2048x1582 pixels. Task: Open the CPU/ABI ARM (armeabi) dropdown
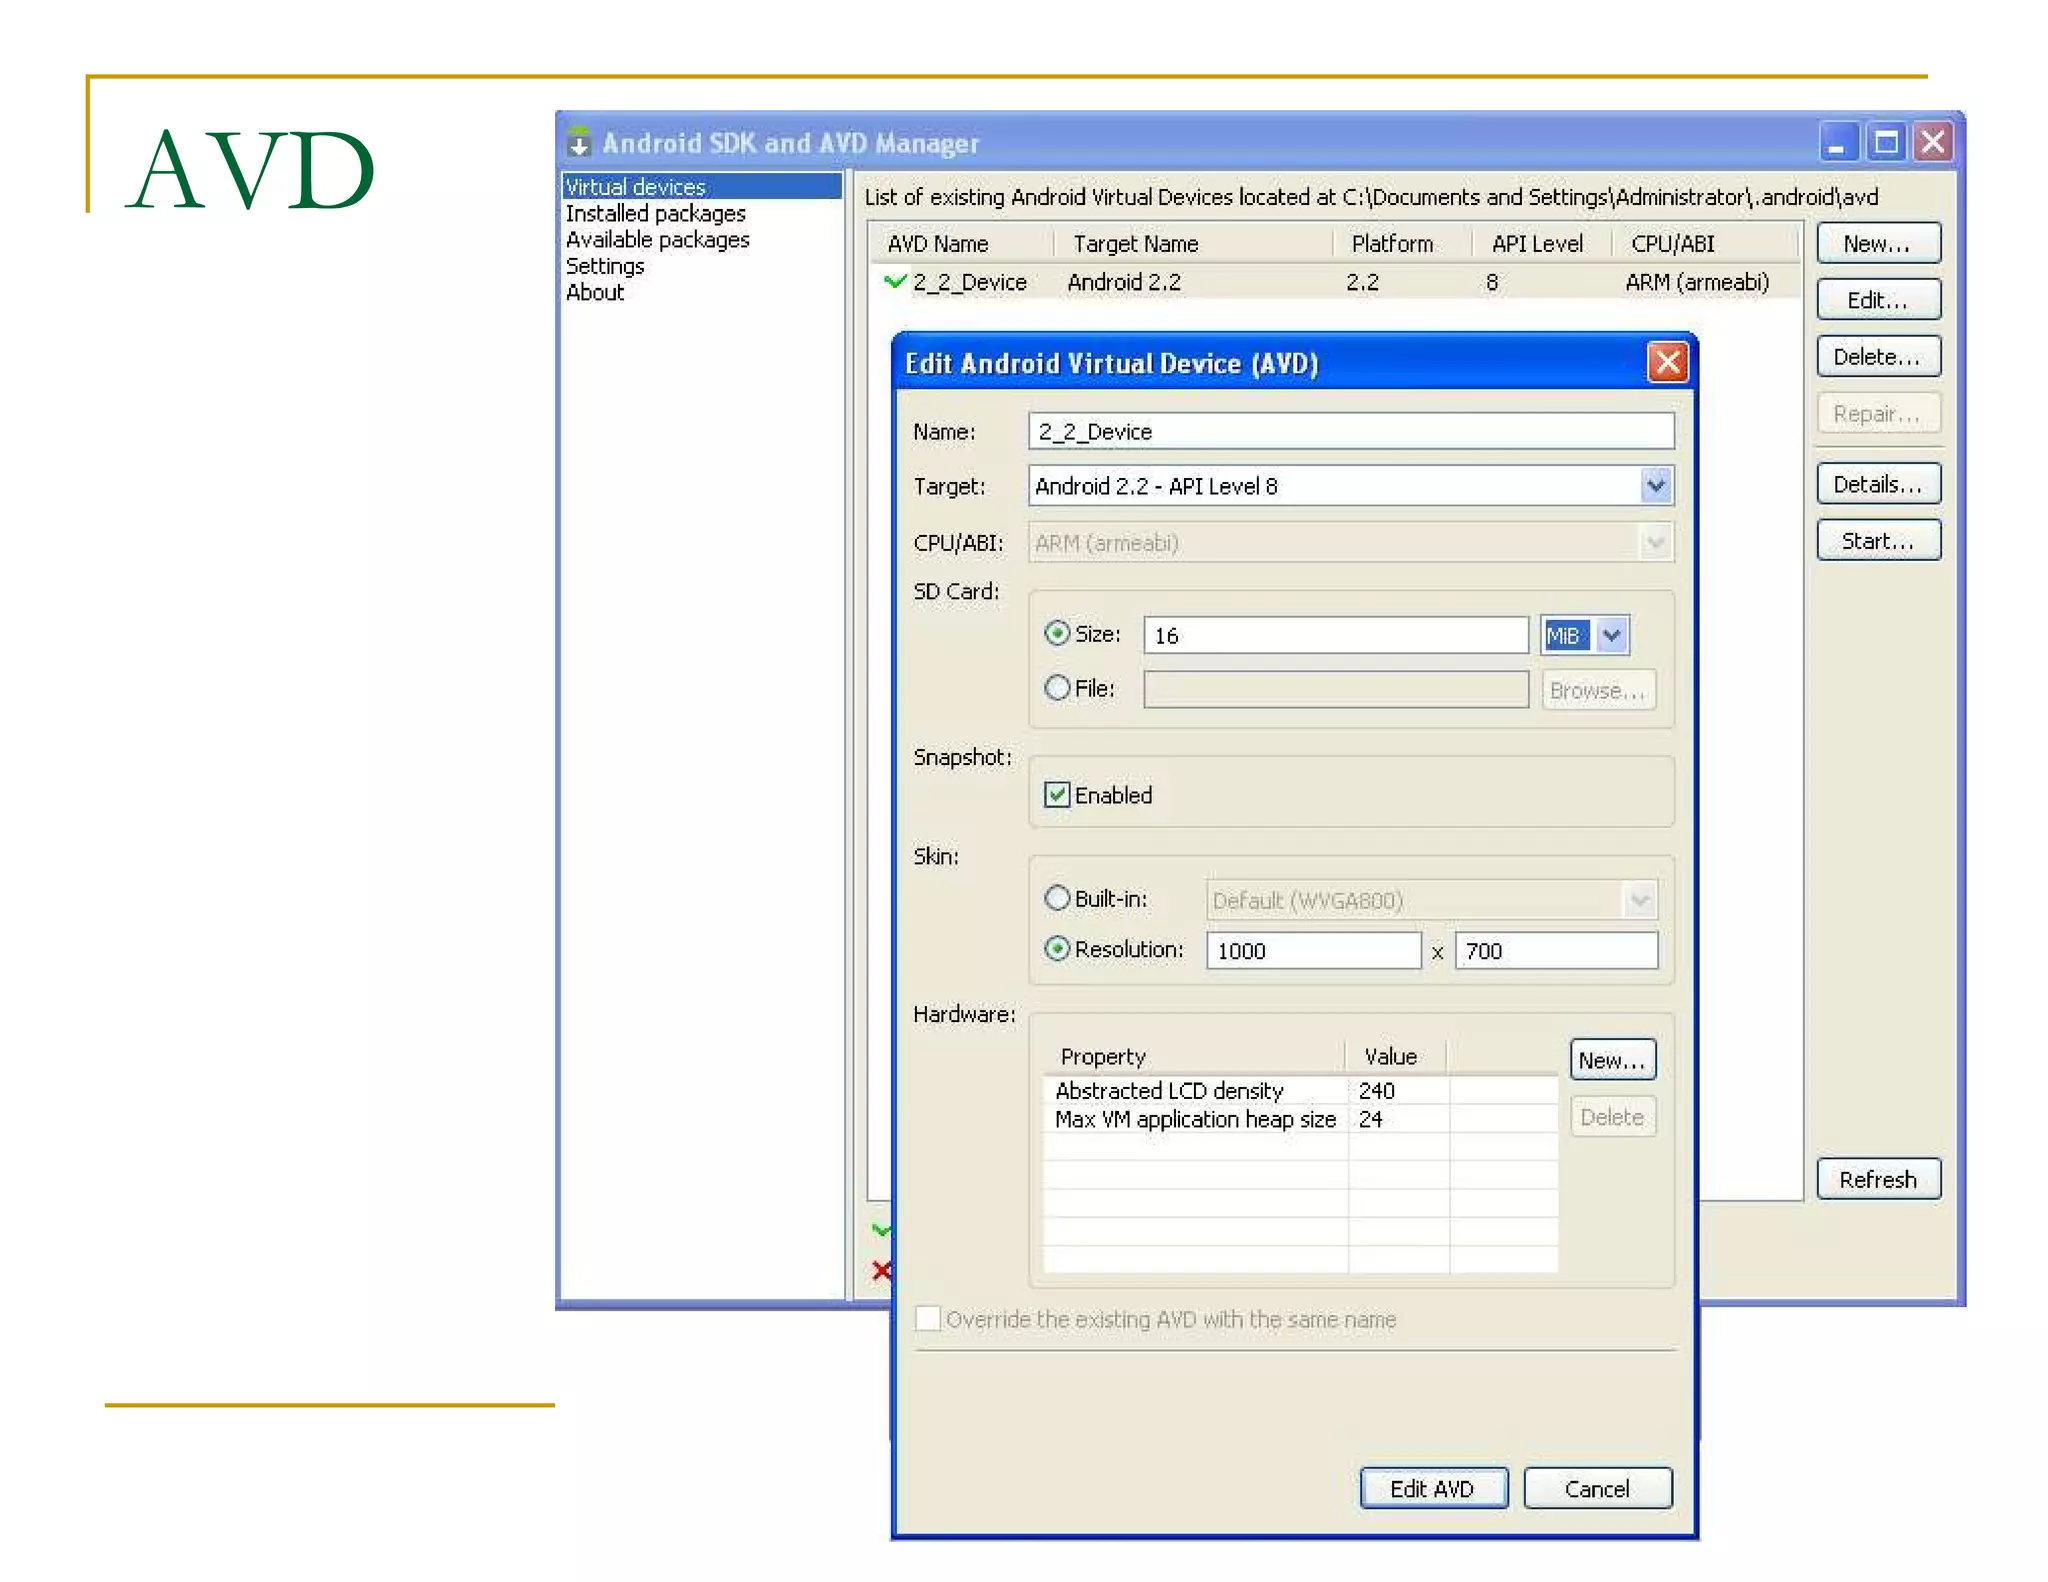point(1656,543)
